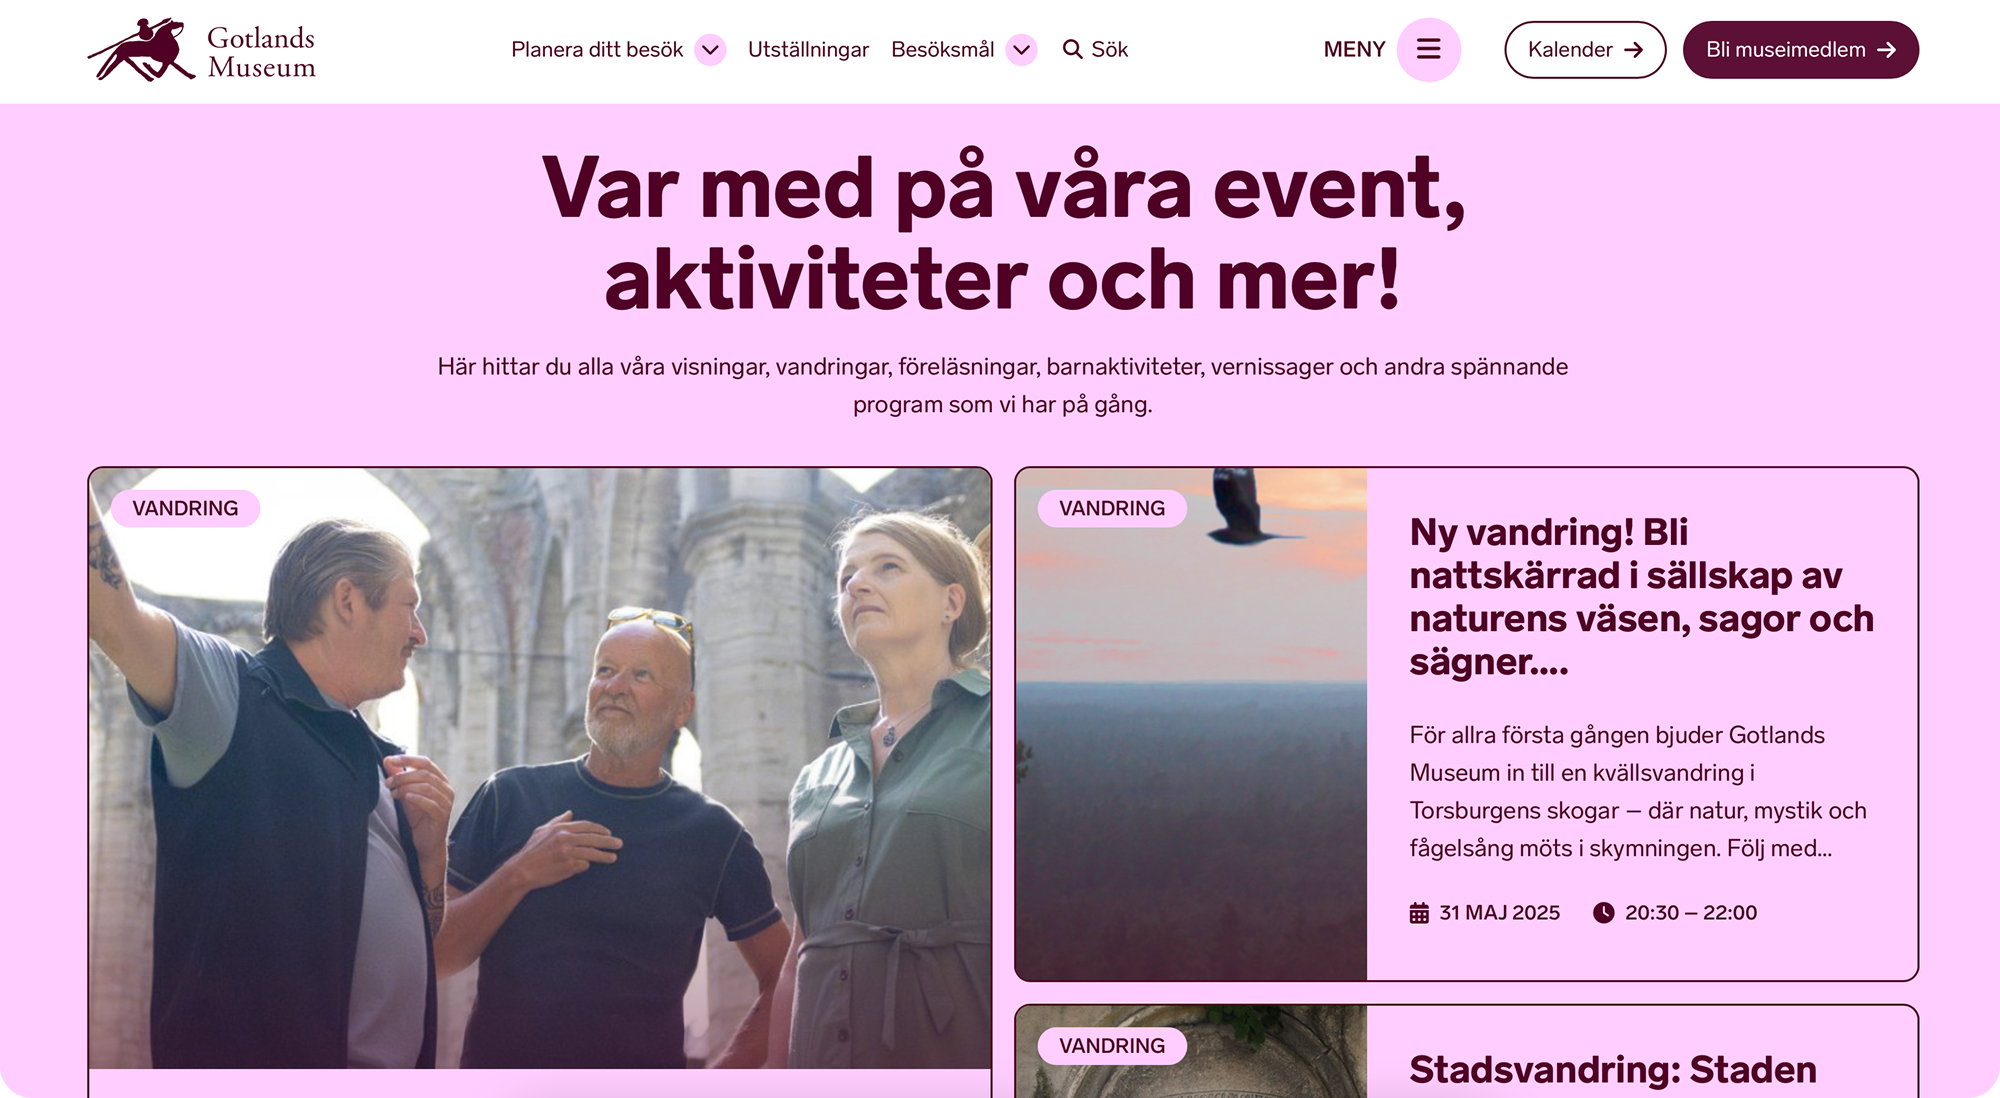Go to Utställningar page
Viewport: 2000px width, 1098px height.
pos(808,49)
